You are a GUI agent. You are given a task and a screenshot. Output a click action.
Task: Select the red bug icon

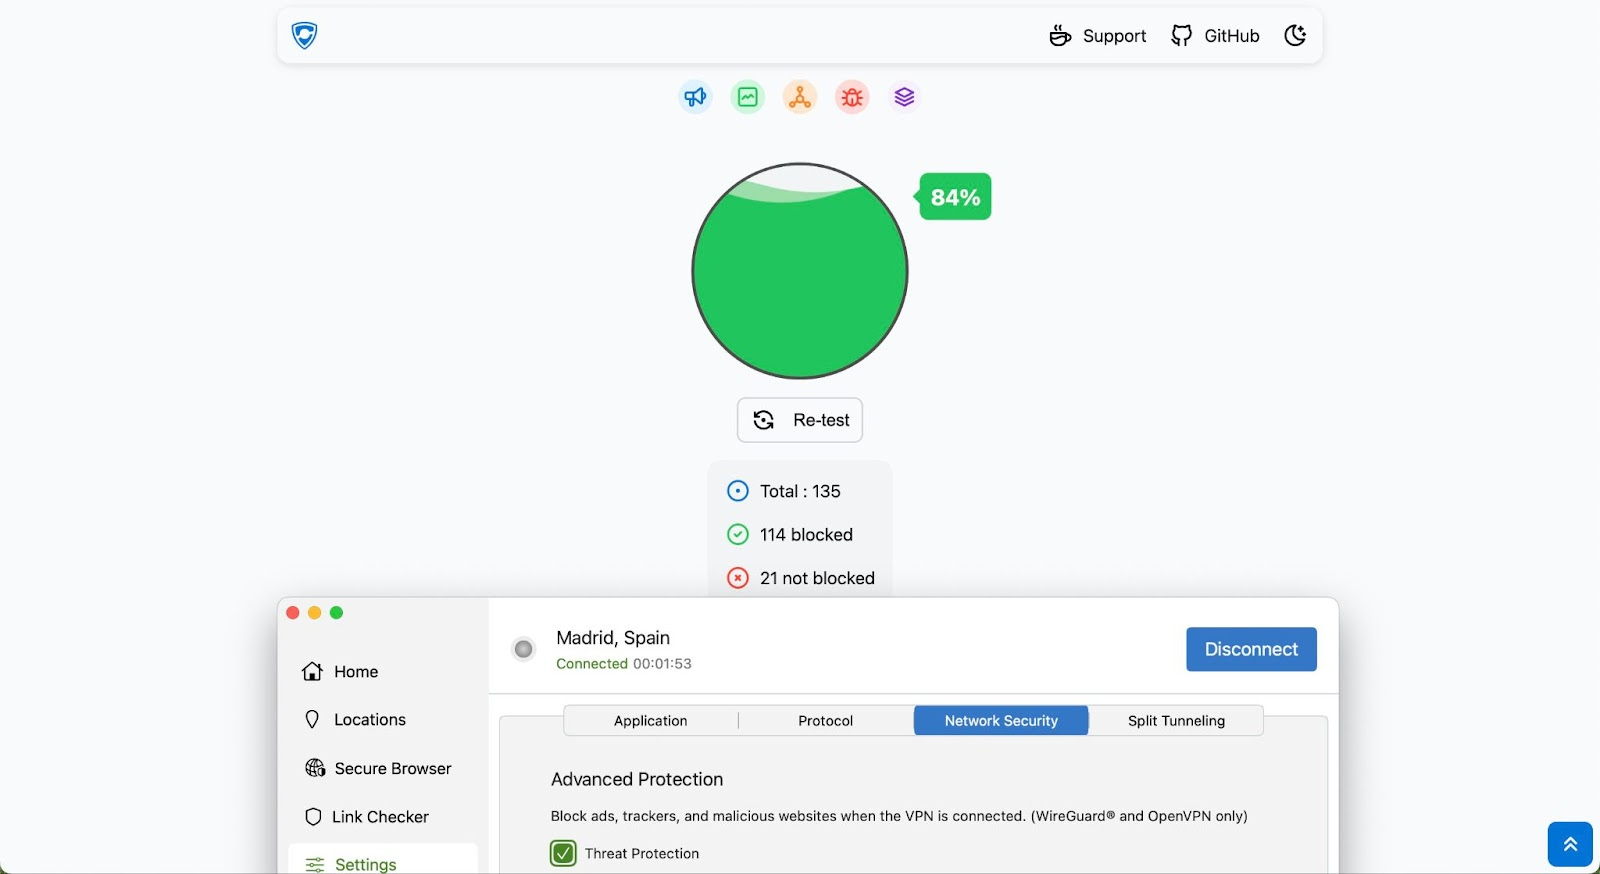pos(852,97)
